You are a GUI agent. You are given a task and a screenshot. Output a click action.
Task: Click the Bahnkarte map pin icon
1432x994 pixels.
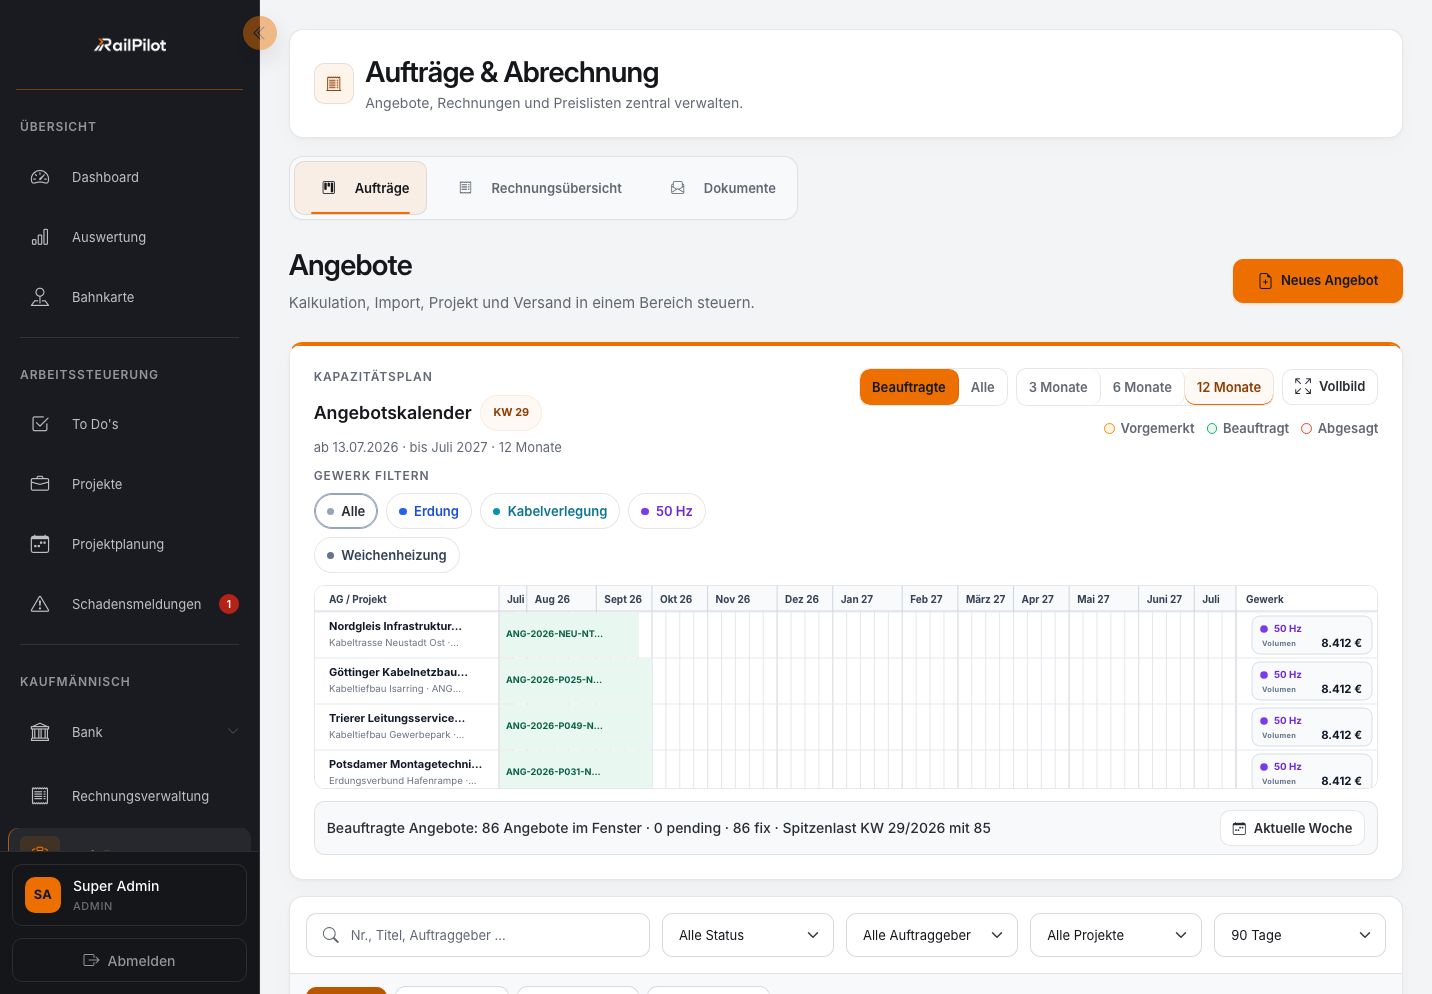click(40, 297)
